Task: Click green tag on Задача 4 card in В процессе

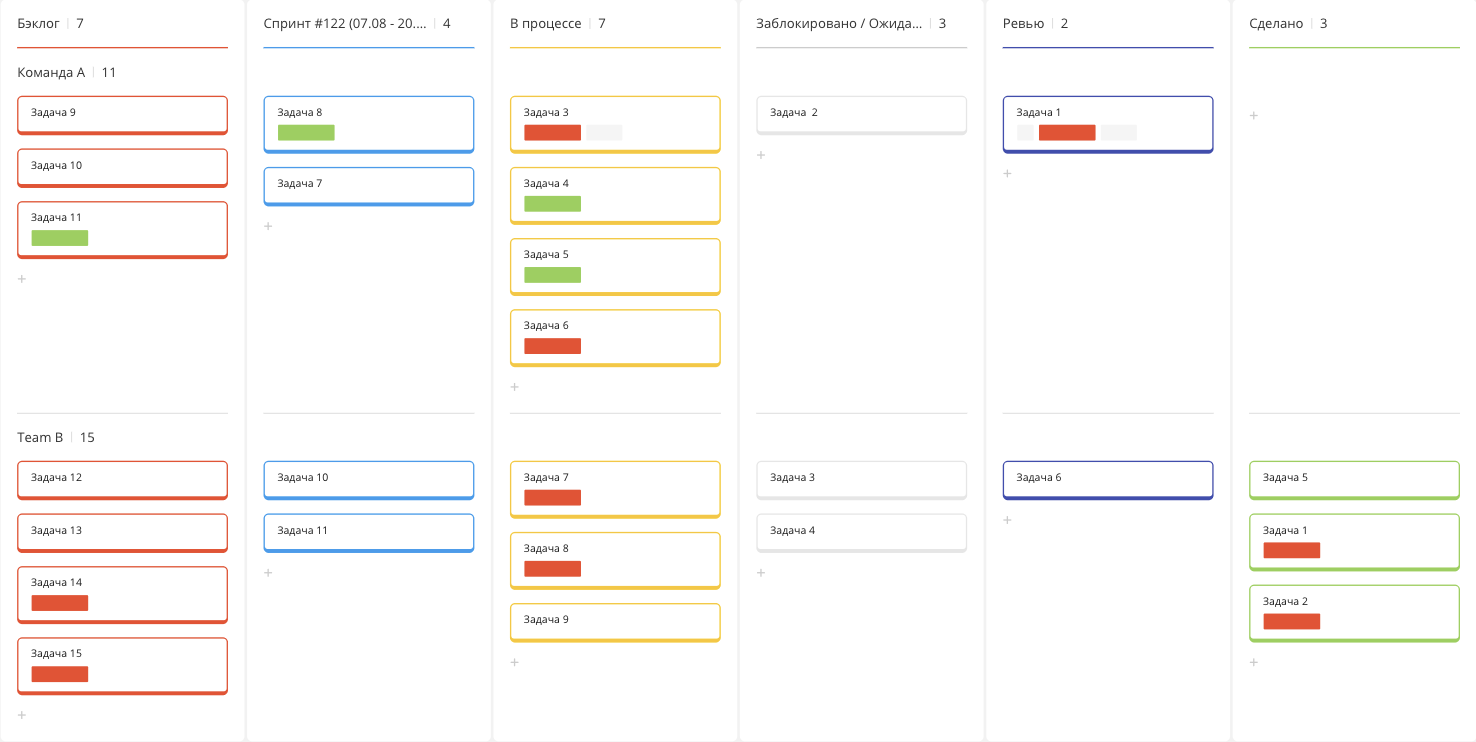Action: pos(552,204)
